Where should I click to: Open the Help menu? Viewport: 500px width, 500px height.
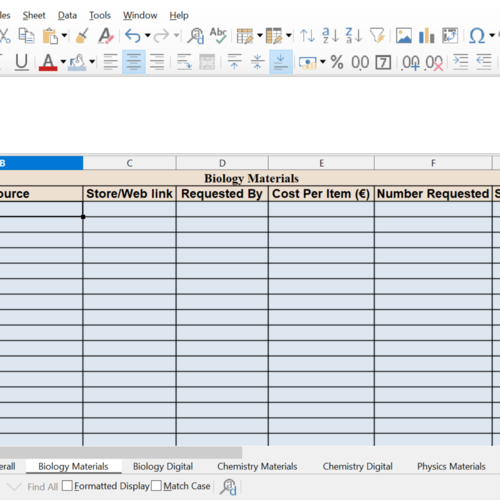pyautogui.click(x=179, y=15)
